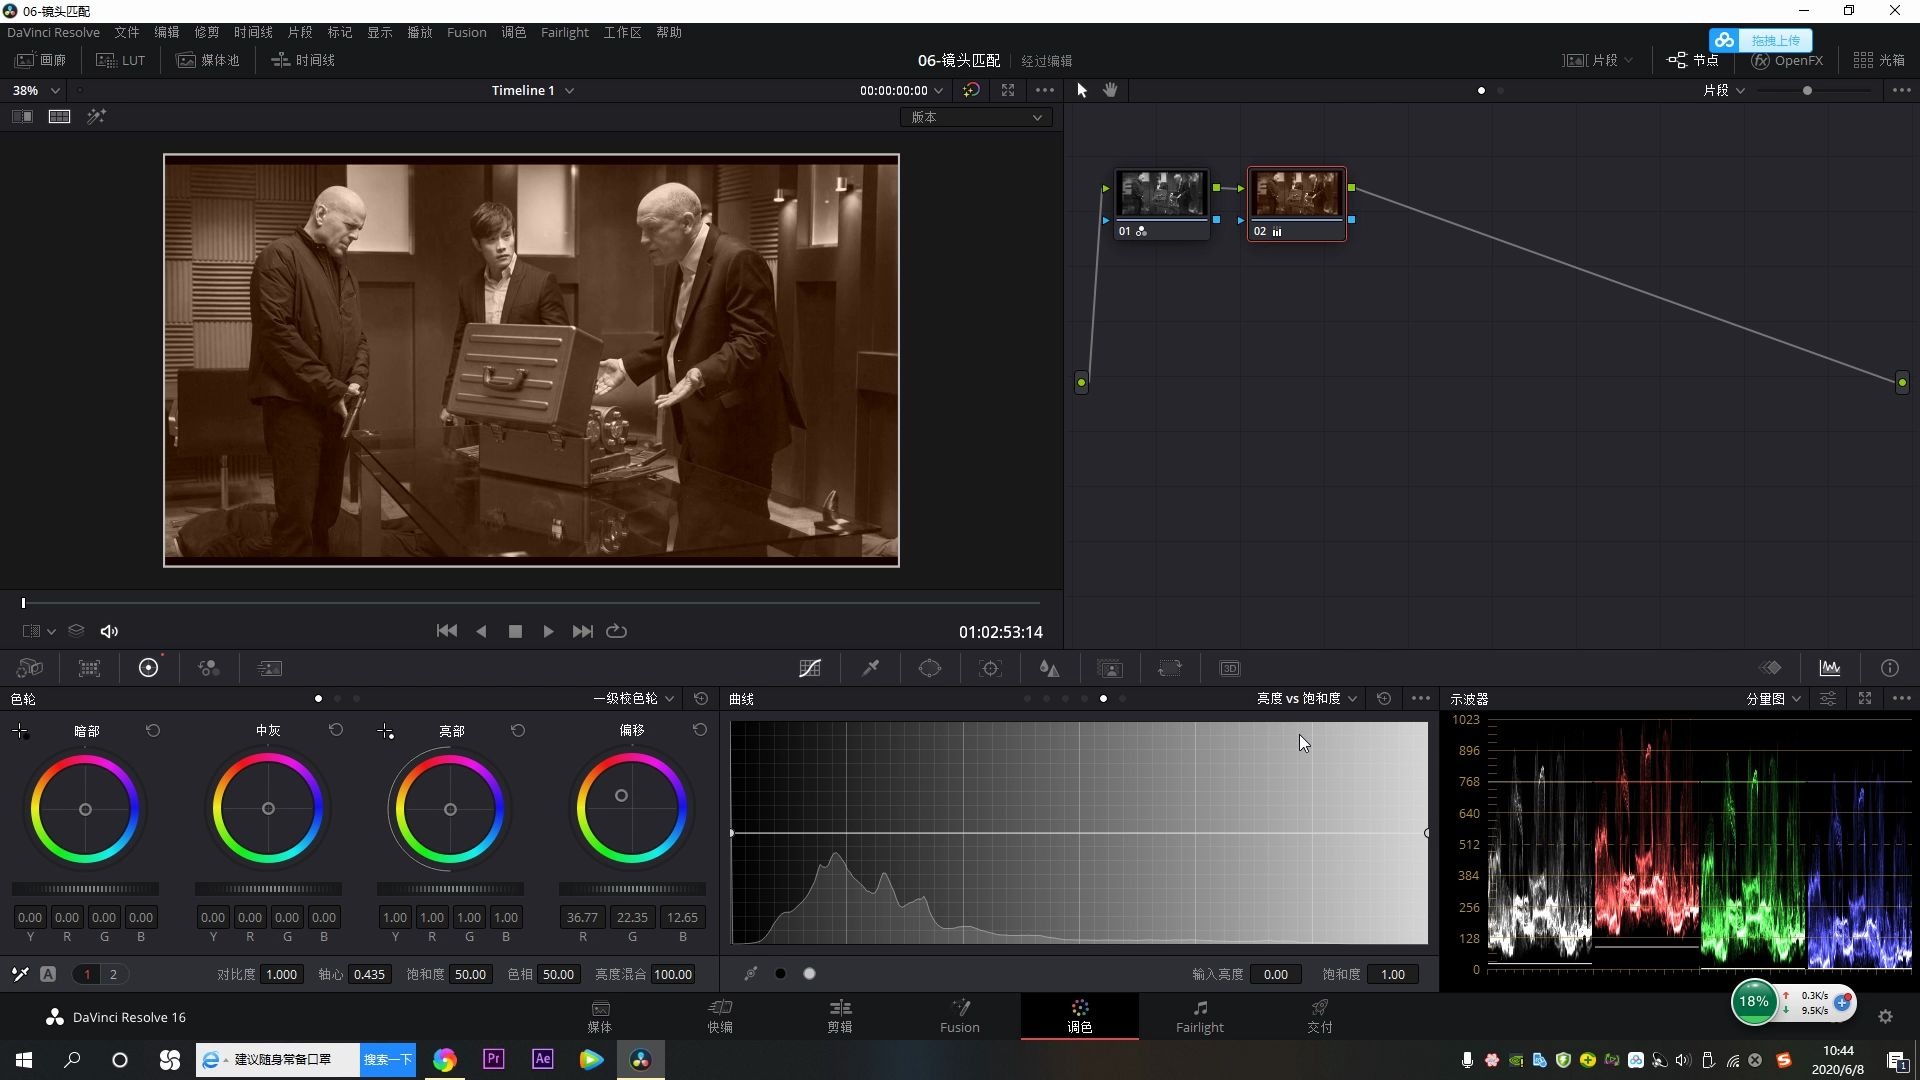
Task: Open the timecode display dropdown arrow
Action: (938, 91)
